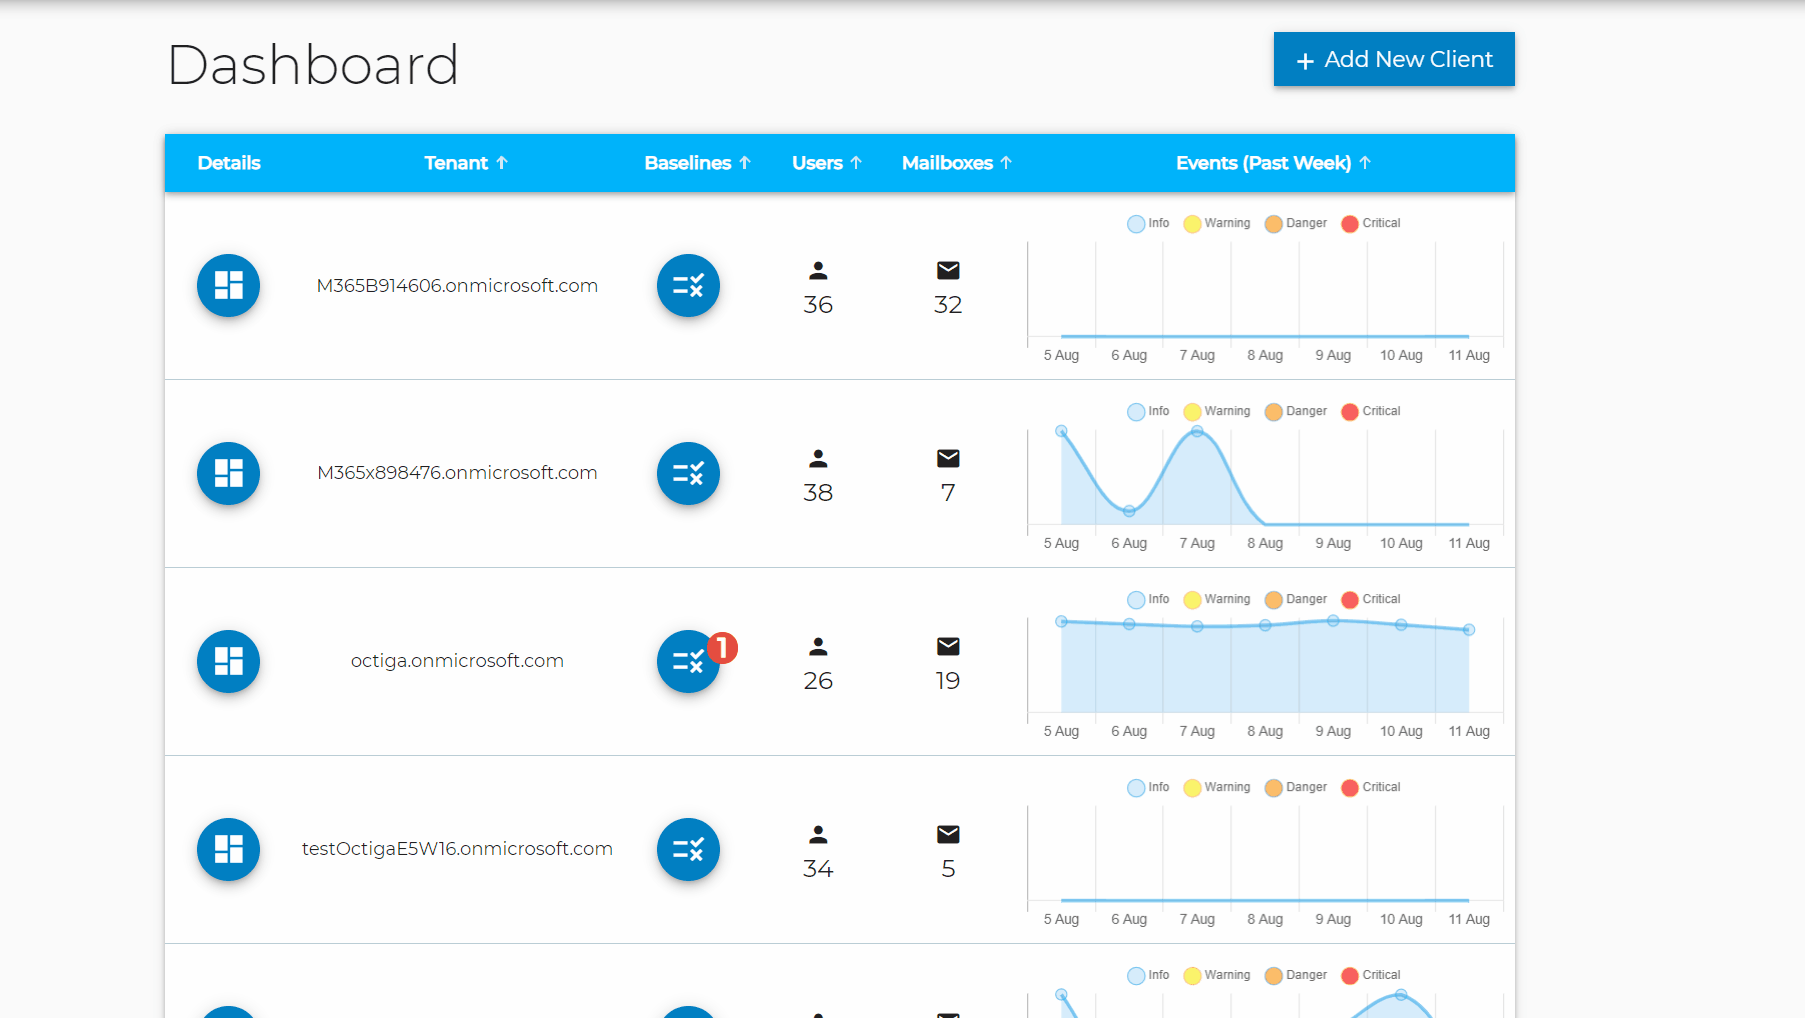Screen dimensions: 1805x1018
Task: Click the Baselines icon for M365x898476.onmicrosoft.com
Action: (688, 473)
